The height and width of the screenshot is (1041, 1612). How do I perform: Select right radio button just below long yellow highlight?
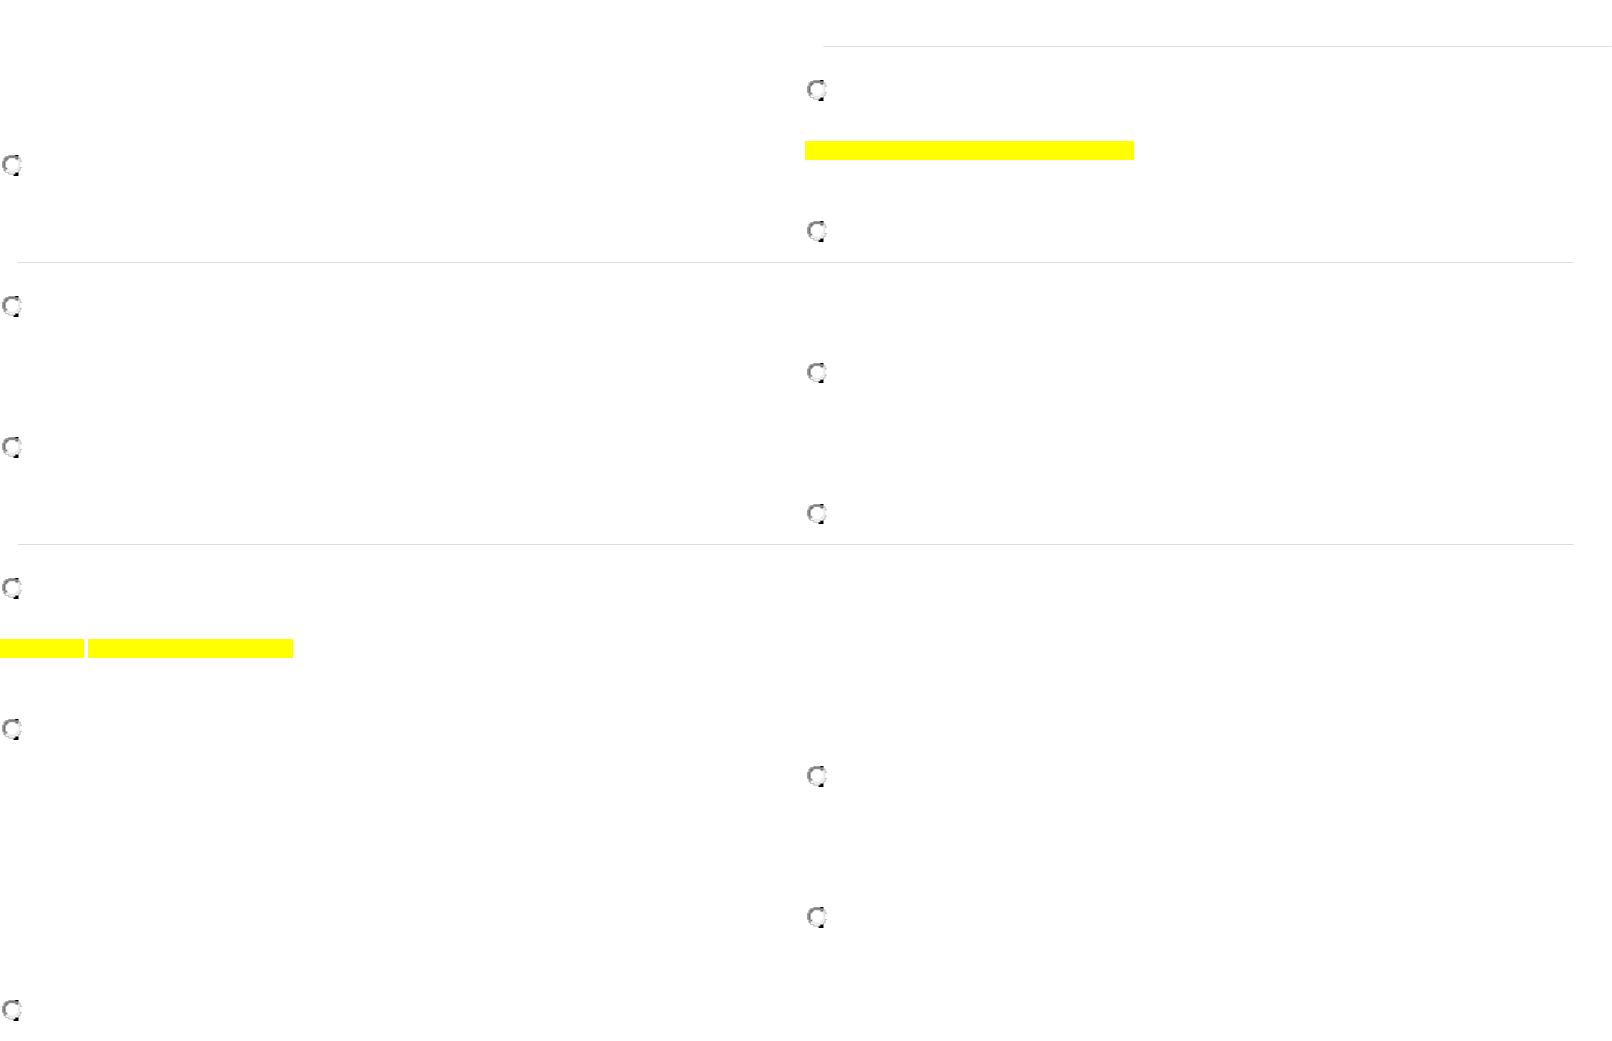(x=817, y=231)
